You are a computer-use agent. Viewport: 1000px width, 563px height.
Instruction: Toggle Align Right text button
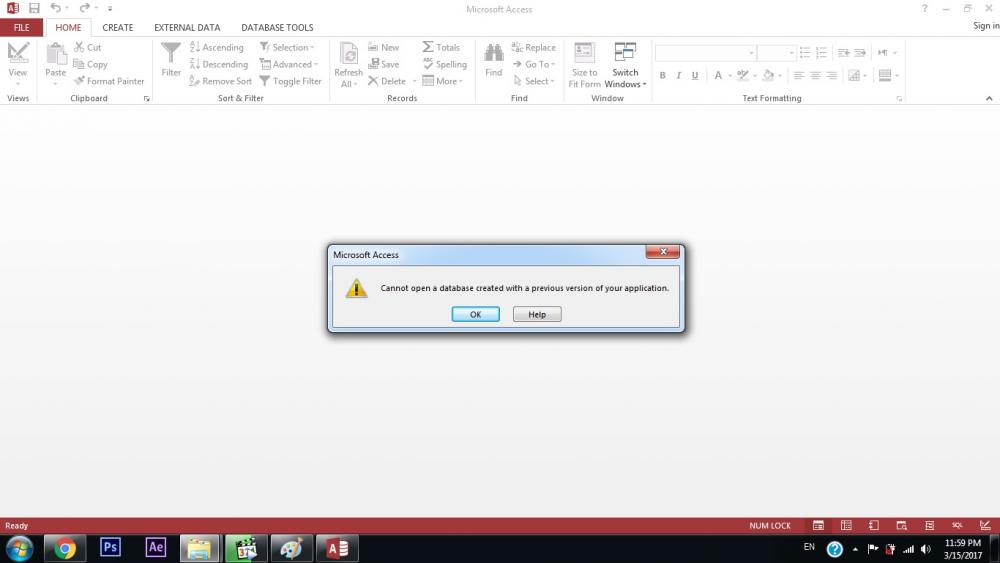click(x=832, y=75)
